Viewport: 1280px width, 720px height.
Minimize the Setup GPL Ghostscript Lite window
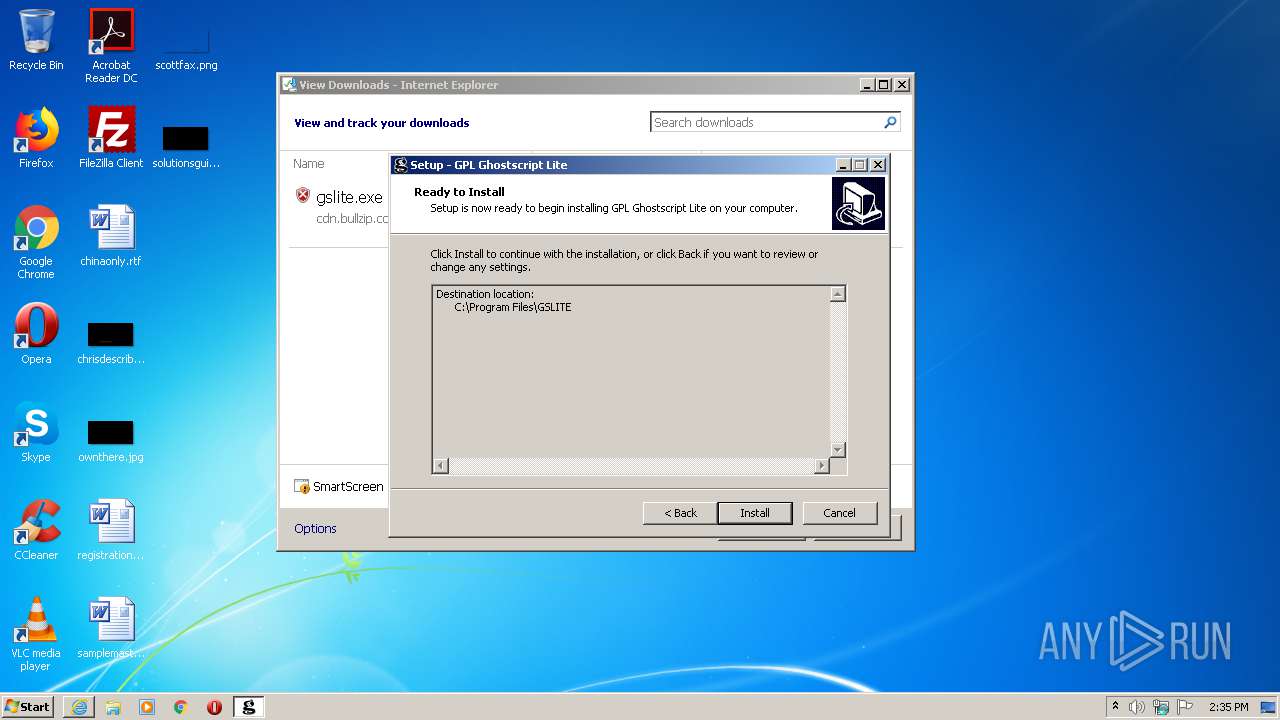pyautogui.click(x=843, y=165)
